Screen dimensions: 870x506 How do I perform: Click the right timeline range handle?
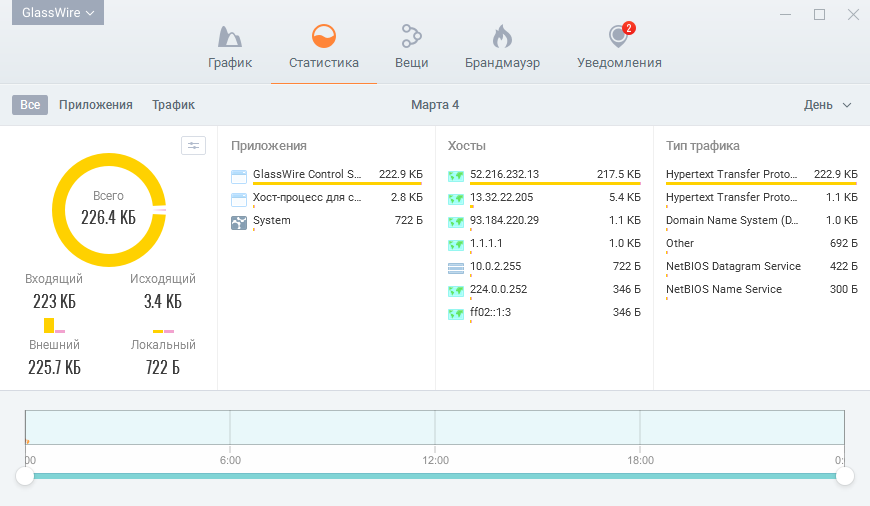click(844, 476)
